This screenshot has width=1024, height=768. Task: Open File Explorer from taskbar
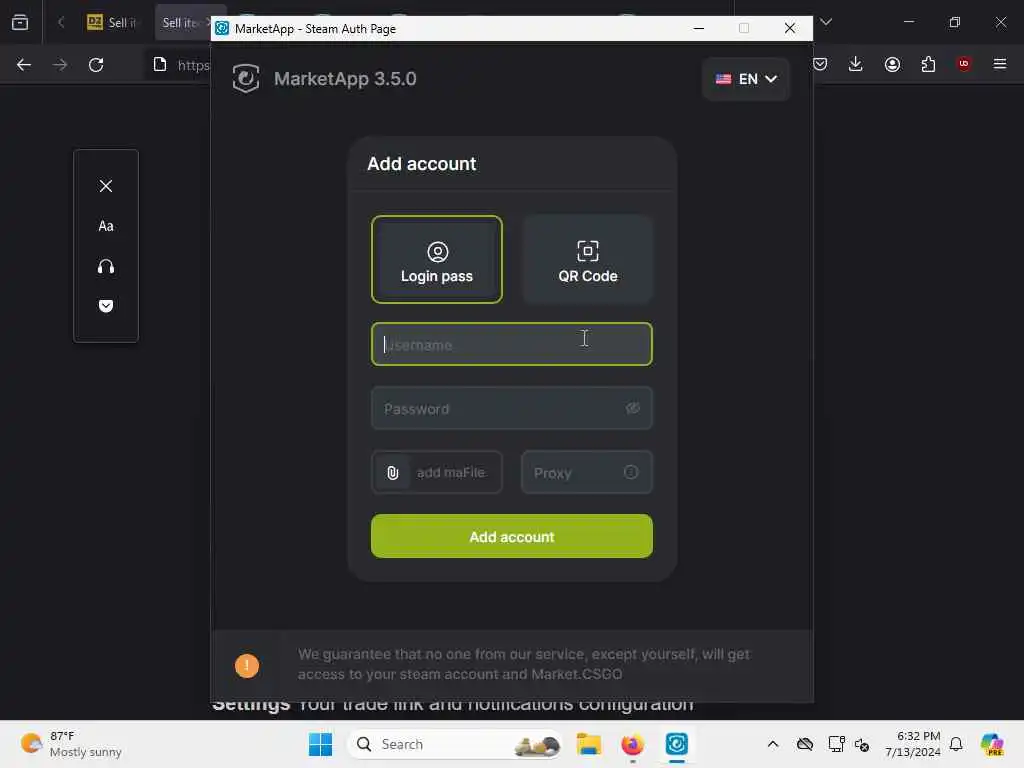pos(588,744)
